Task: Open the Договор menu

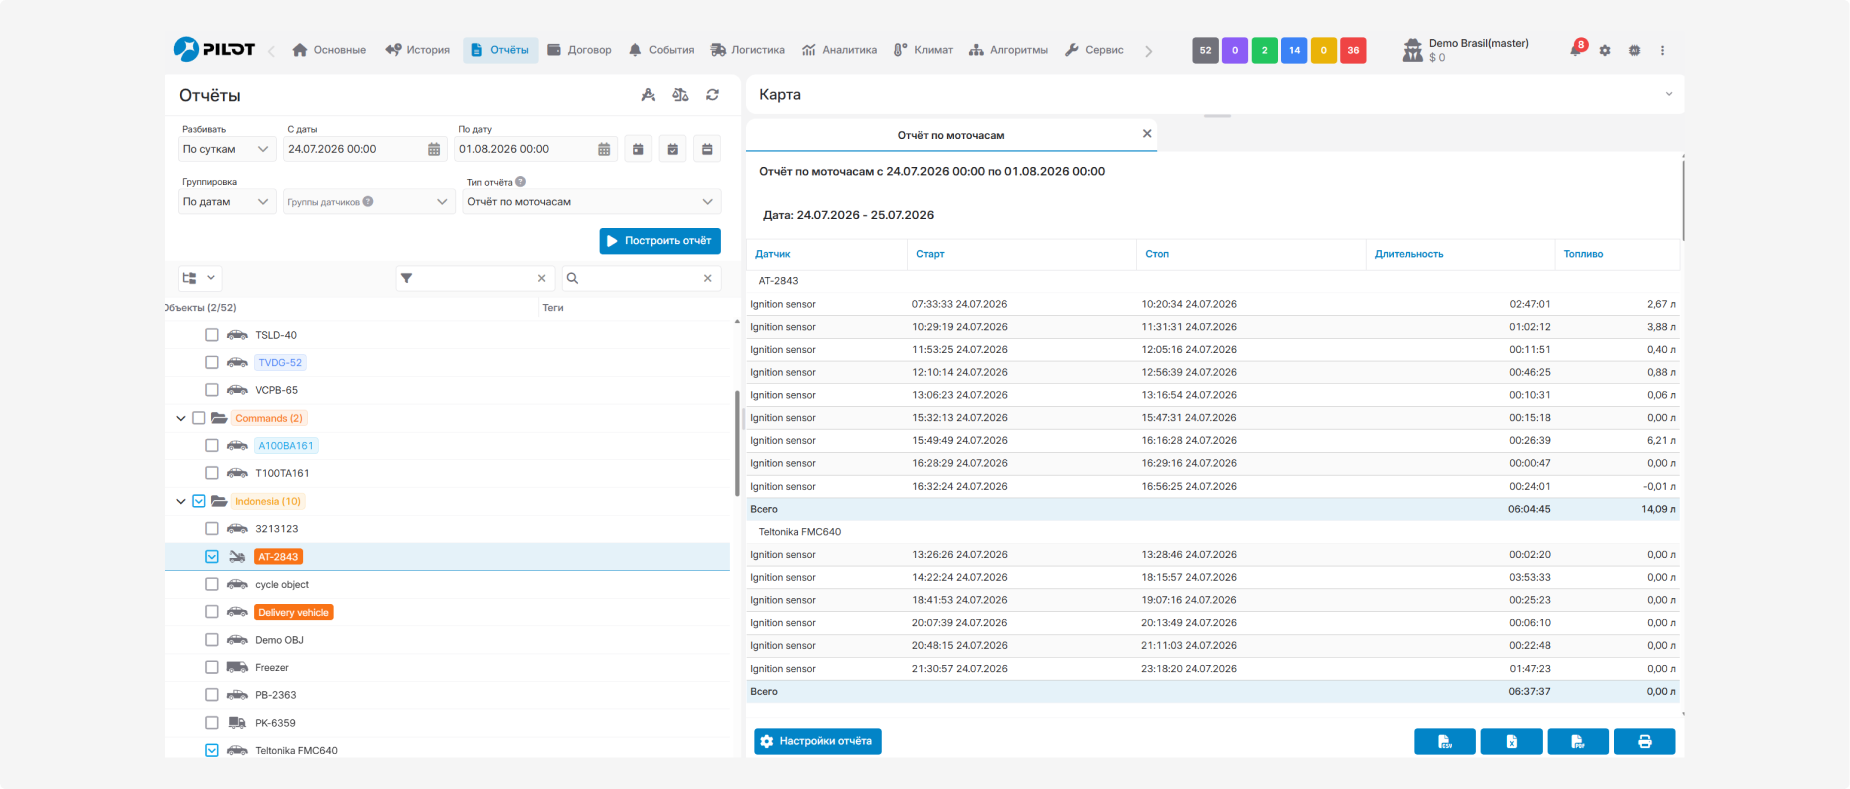Action: 580,50
